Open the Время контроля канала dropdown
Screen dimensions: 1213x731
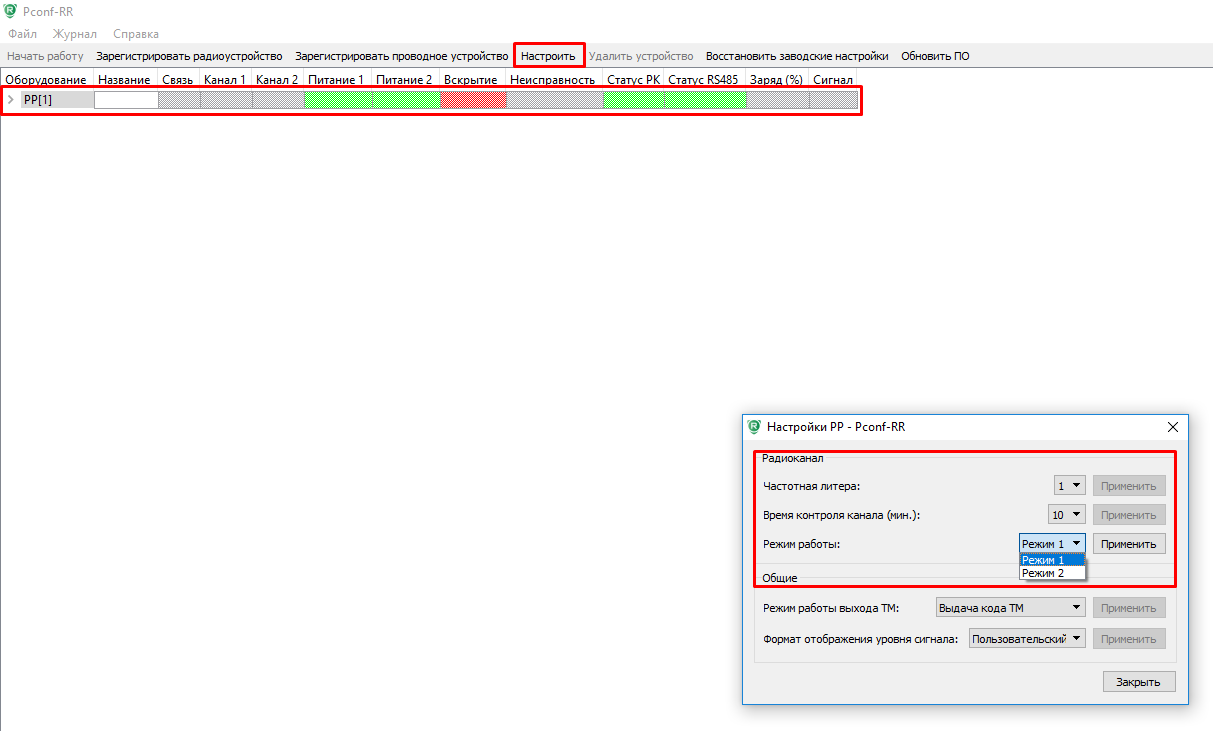coord(1066,515)
